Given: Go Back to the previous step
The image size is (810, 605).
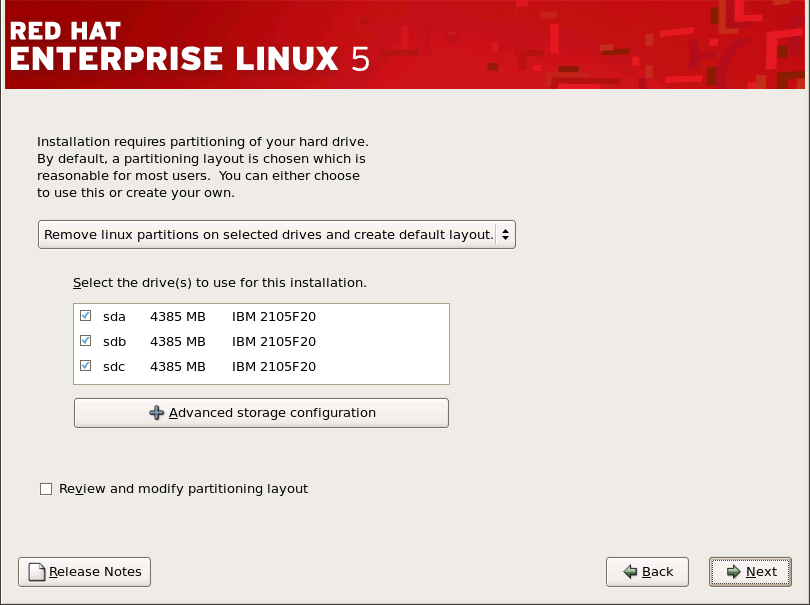Looking at the screenshot, I should [x=647, y=571].
